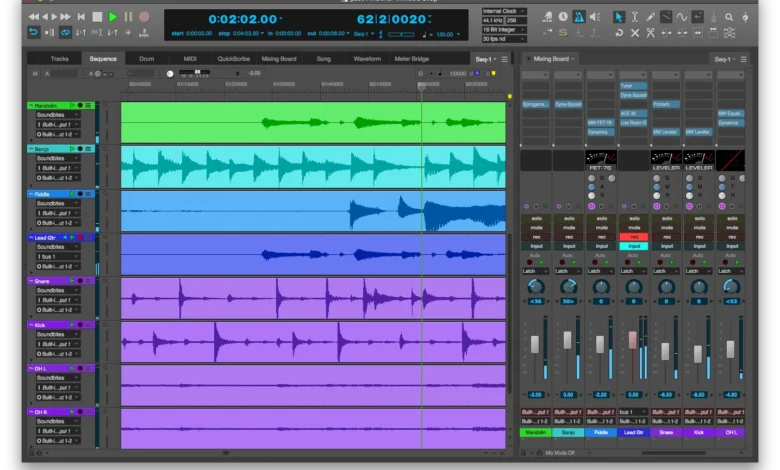Open the Tuner insert on Lead Gtr channel
The height and width of the screenshot is (470, 780).
tap(633, 86)
